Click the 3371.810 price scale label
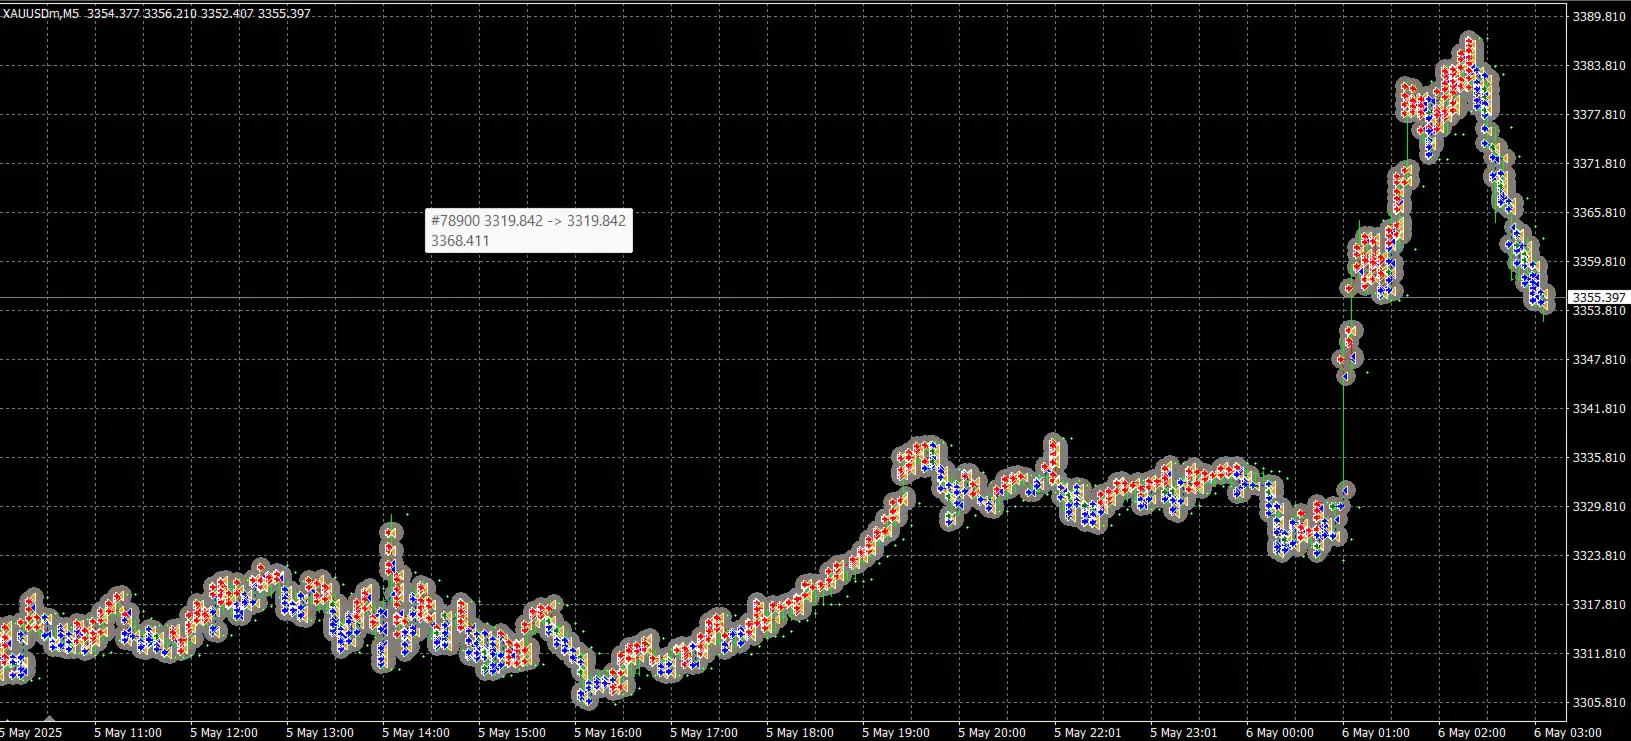The image size is (1631, 741). [1599, 164]
